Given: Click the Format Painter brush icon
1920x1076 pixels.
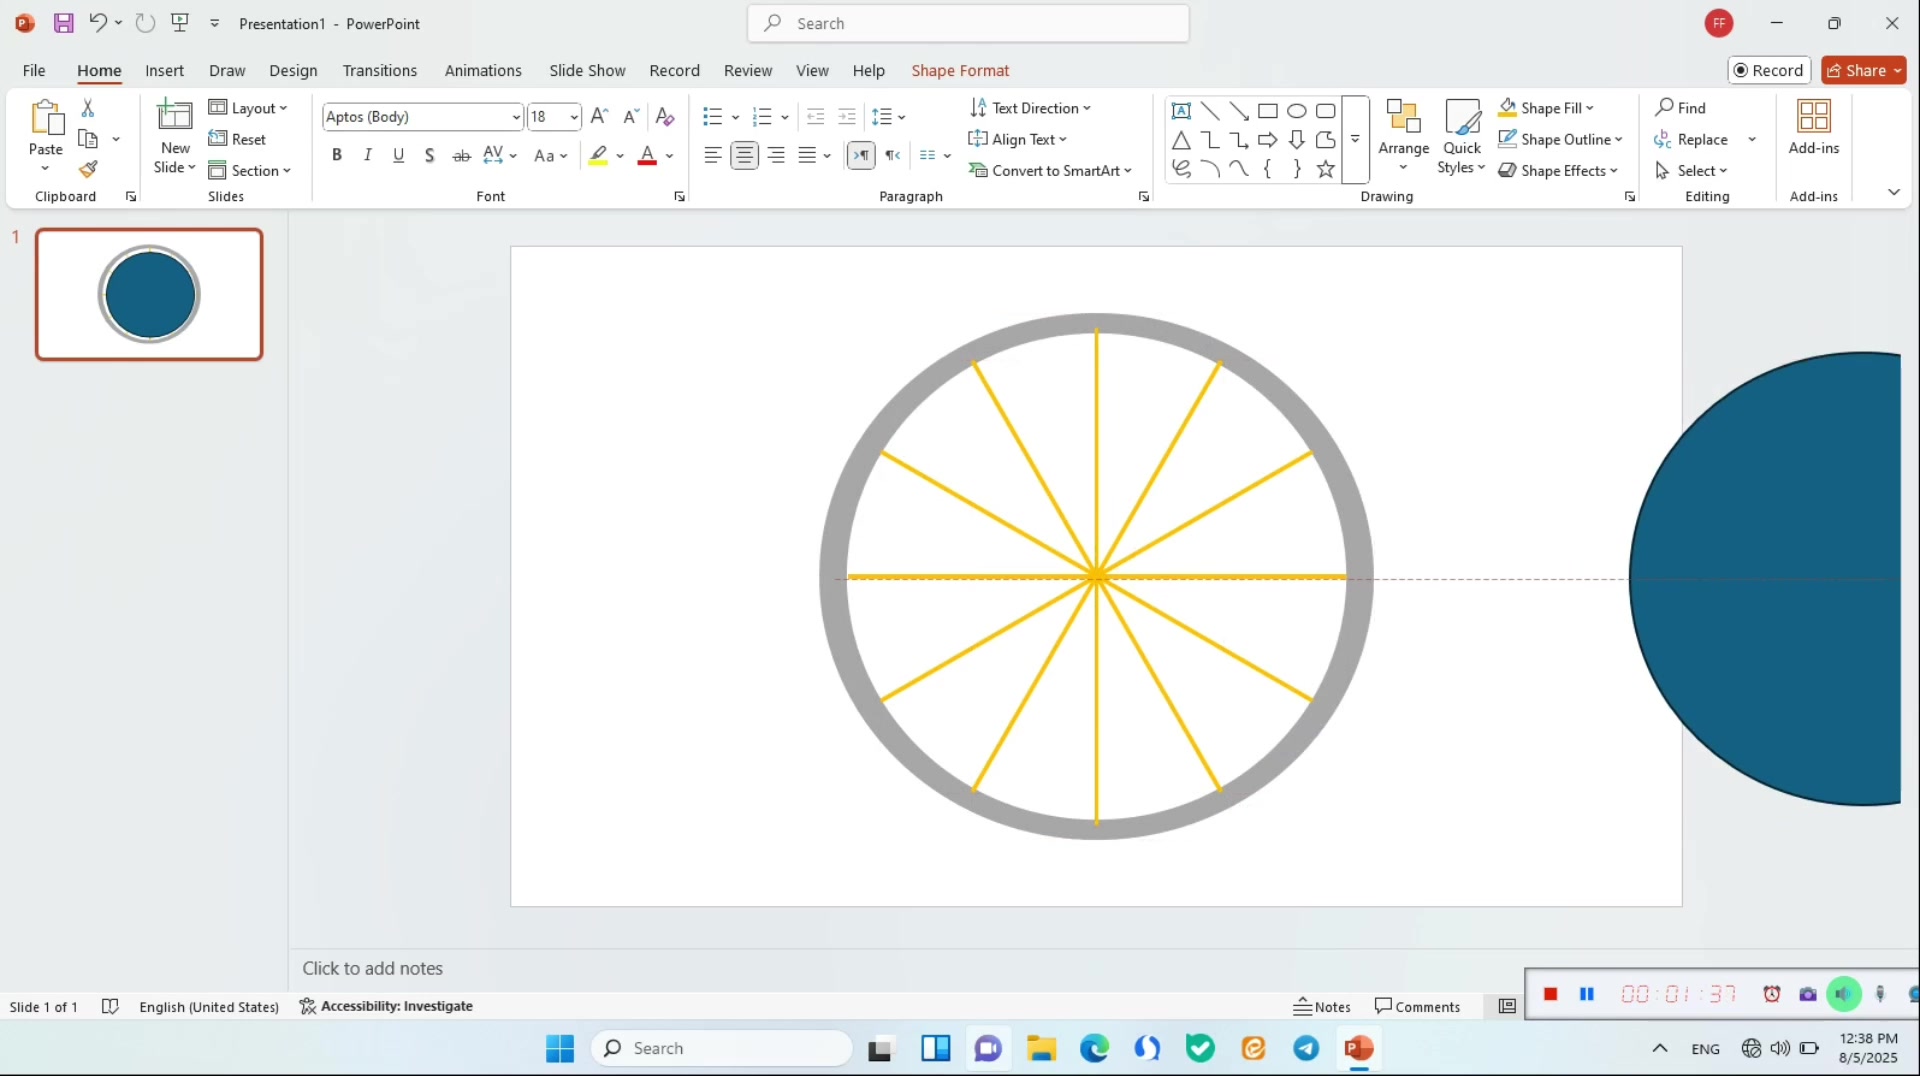Looking at the screenshot, I should [x=88, y=169].
